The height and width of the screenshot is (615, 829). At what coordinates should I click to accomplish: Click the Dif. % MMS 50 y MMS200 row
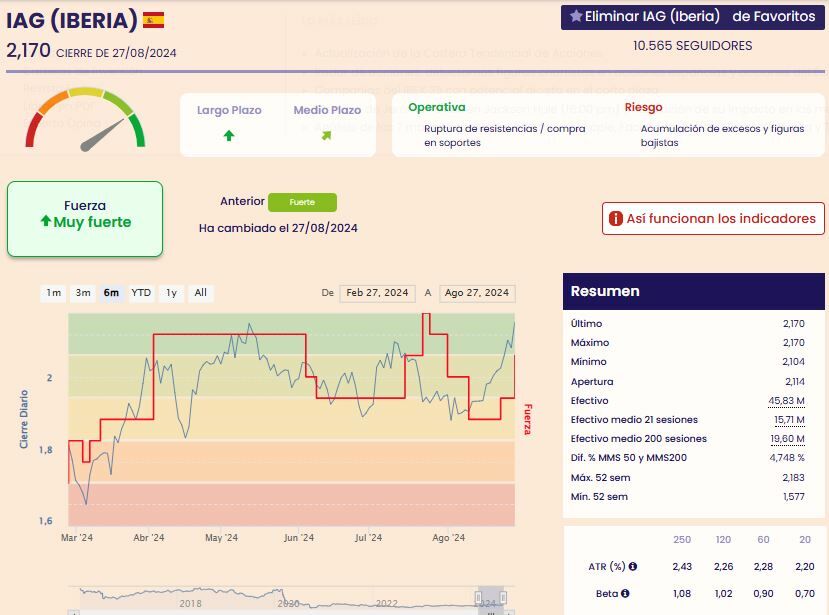(x=687, y=458)
